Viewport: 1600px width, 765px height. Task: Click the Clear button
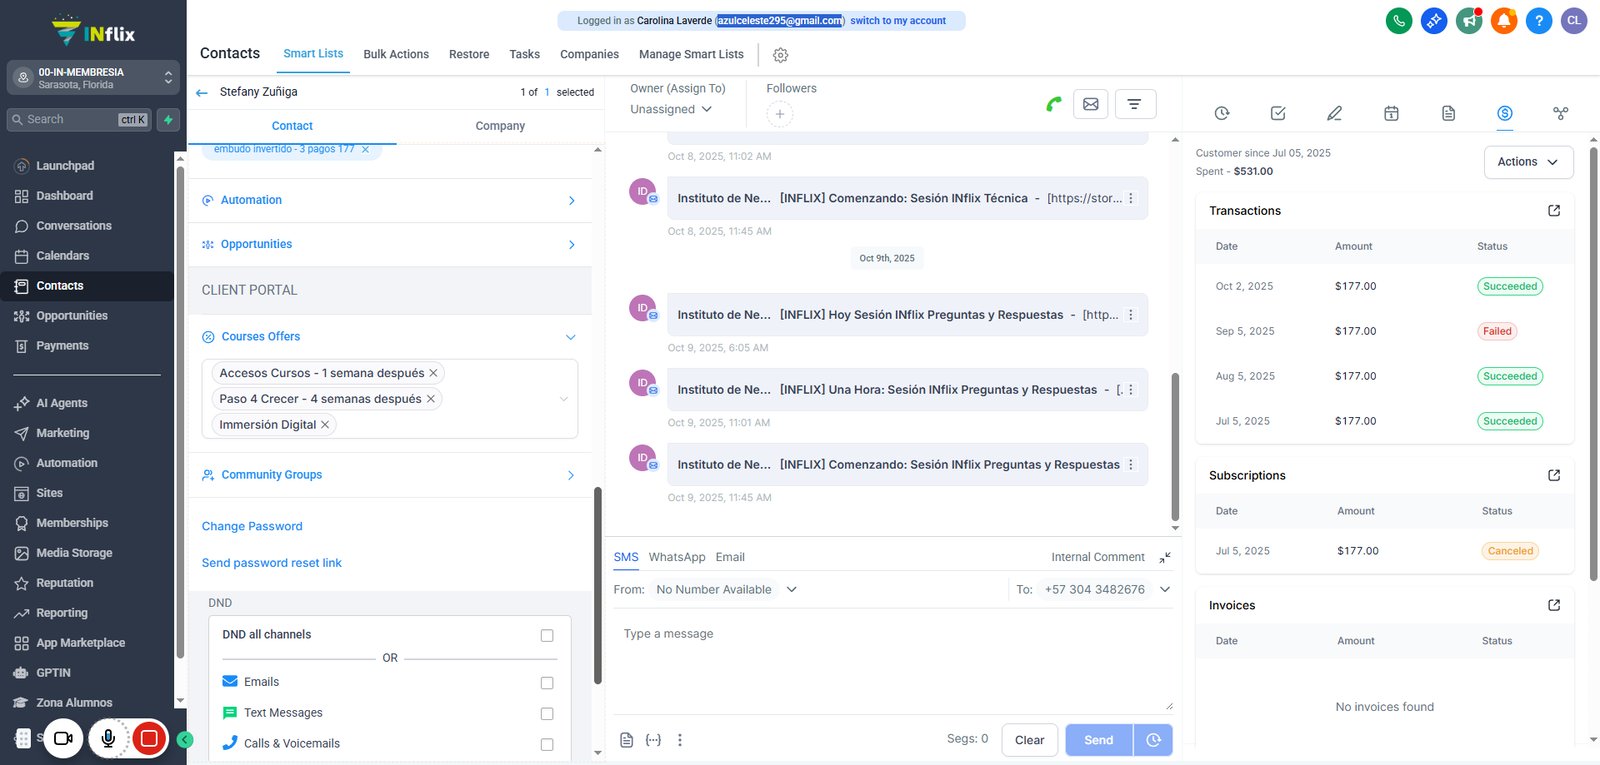coord(1029,740)
